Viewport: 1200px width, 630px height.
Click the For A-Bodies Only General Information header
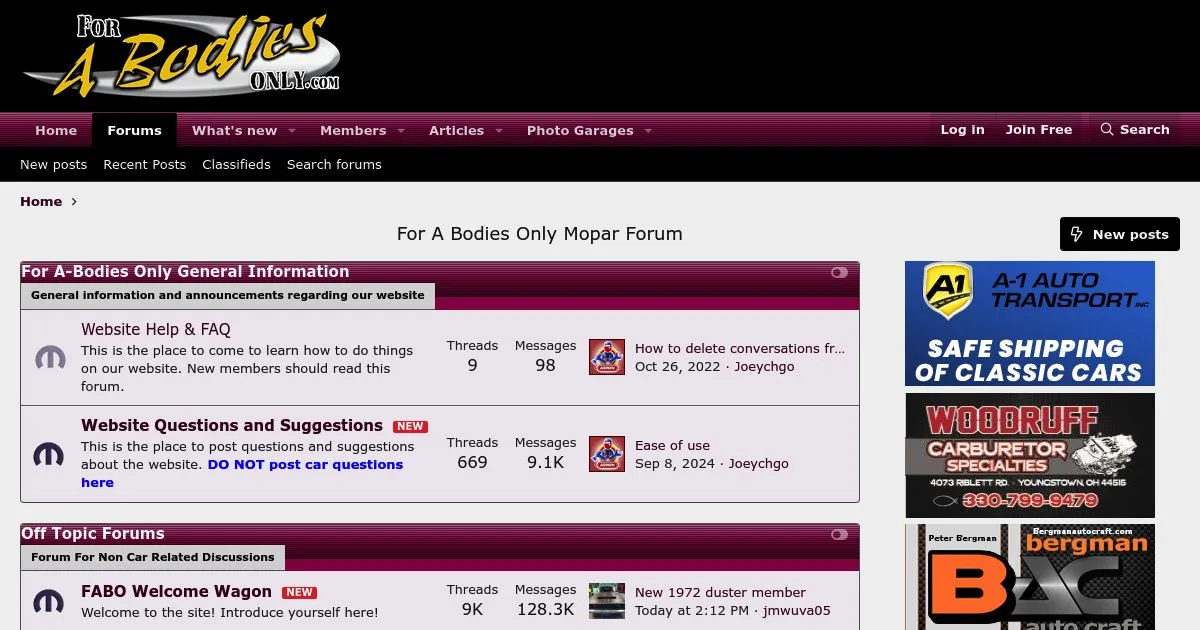tap(185, 272)
